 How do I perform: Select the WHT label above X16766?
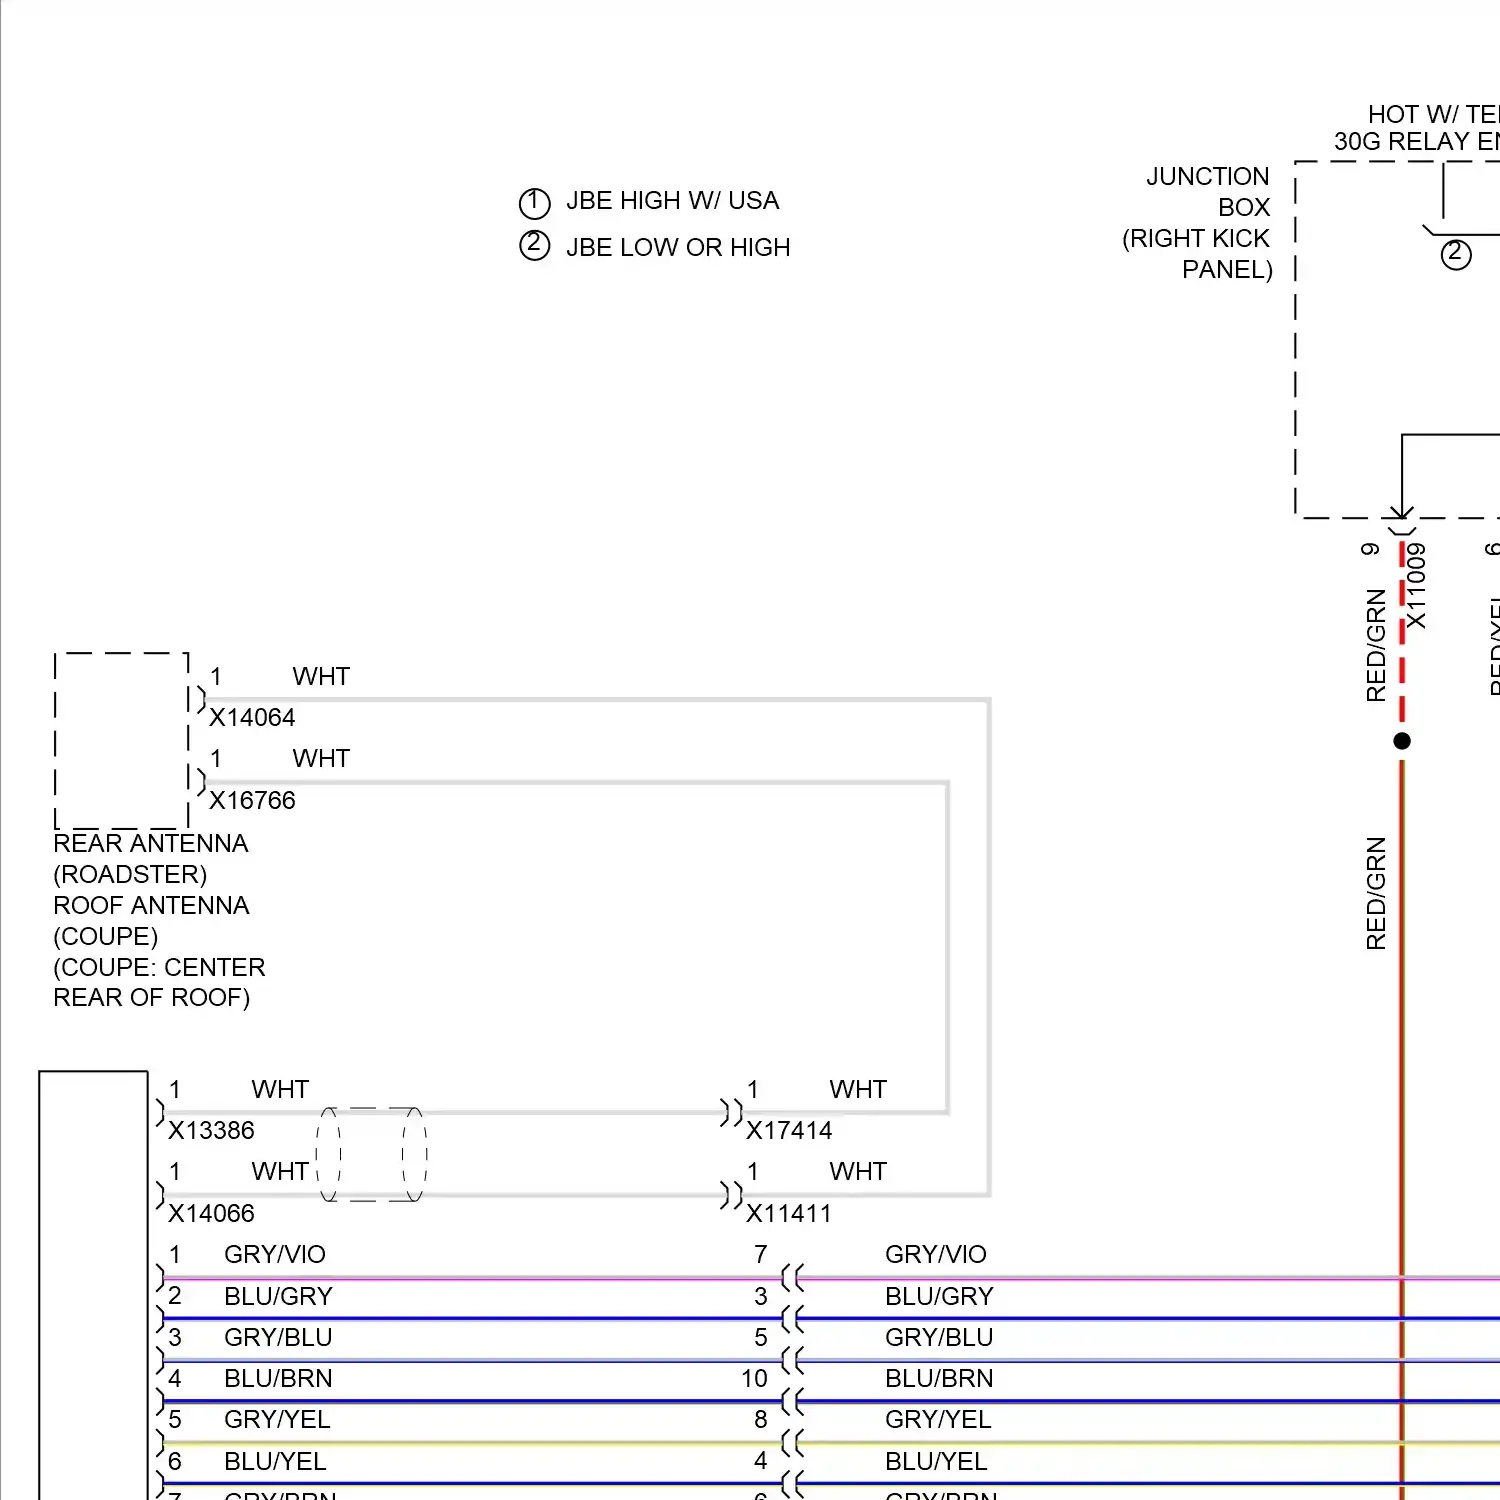coord(321,759)
